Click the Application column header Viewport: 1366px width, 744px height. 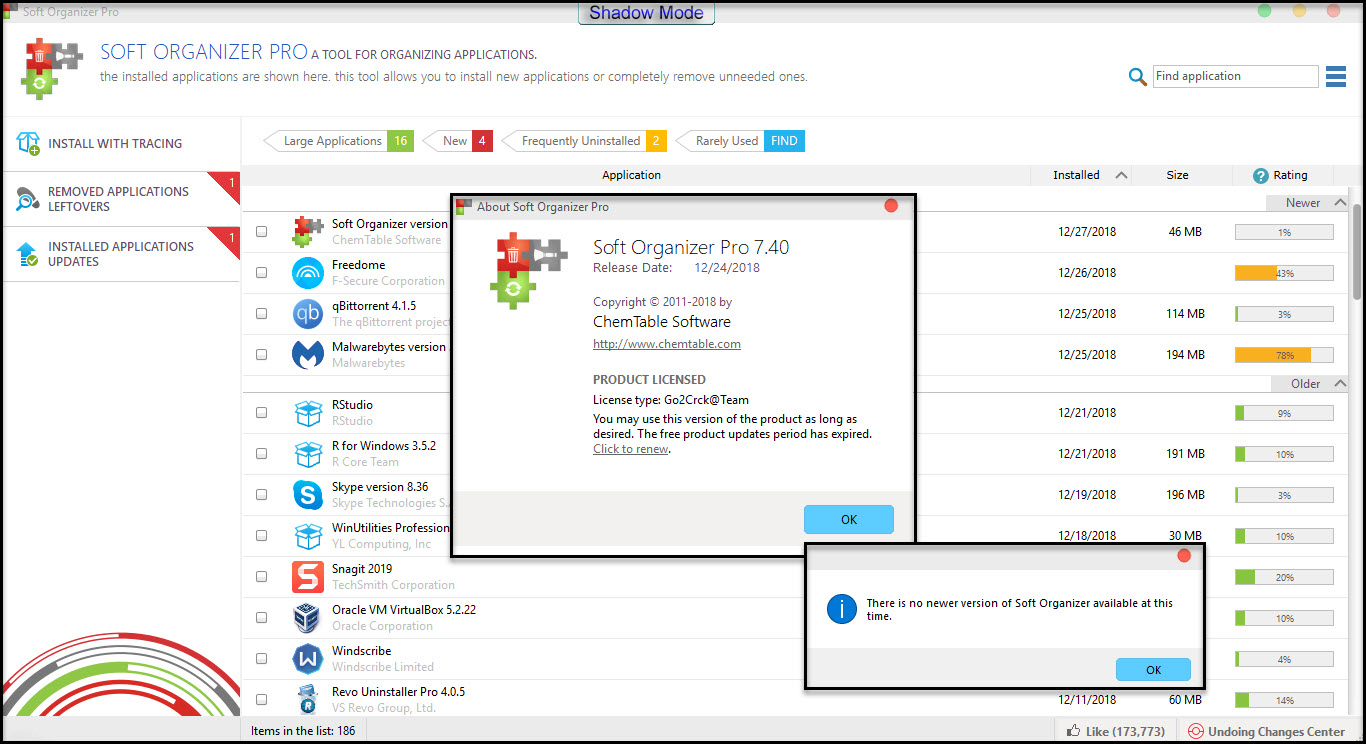pyautogui.click(x=631, y=175)
